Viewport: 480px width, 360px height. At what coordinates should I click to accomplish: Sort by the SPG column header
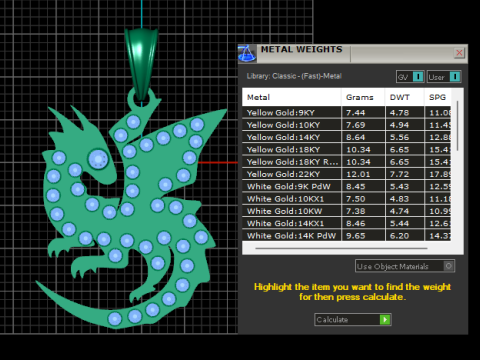point(438,97)
